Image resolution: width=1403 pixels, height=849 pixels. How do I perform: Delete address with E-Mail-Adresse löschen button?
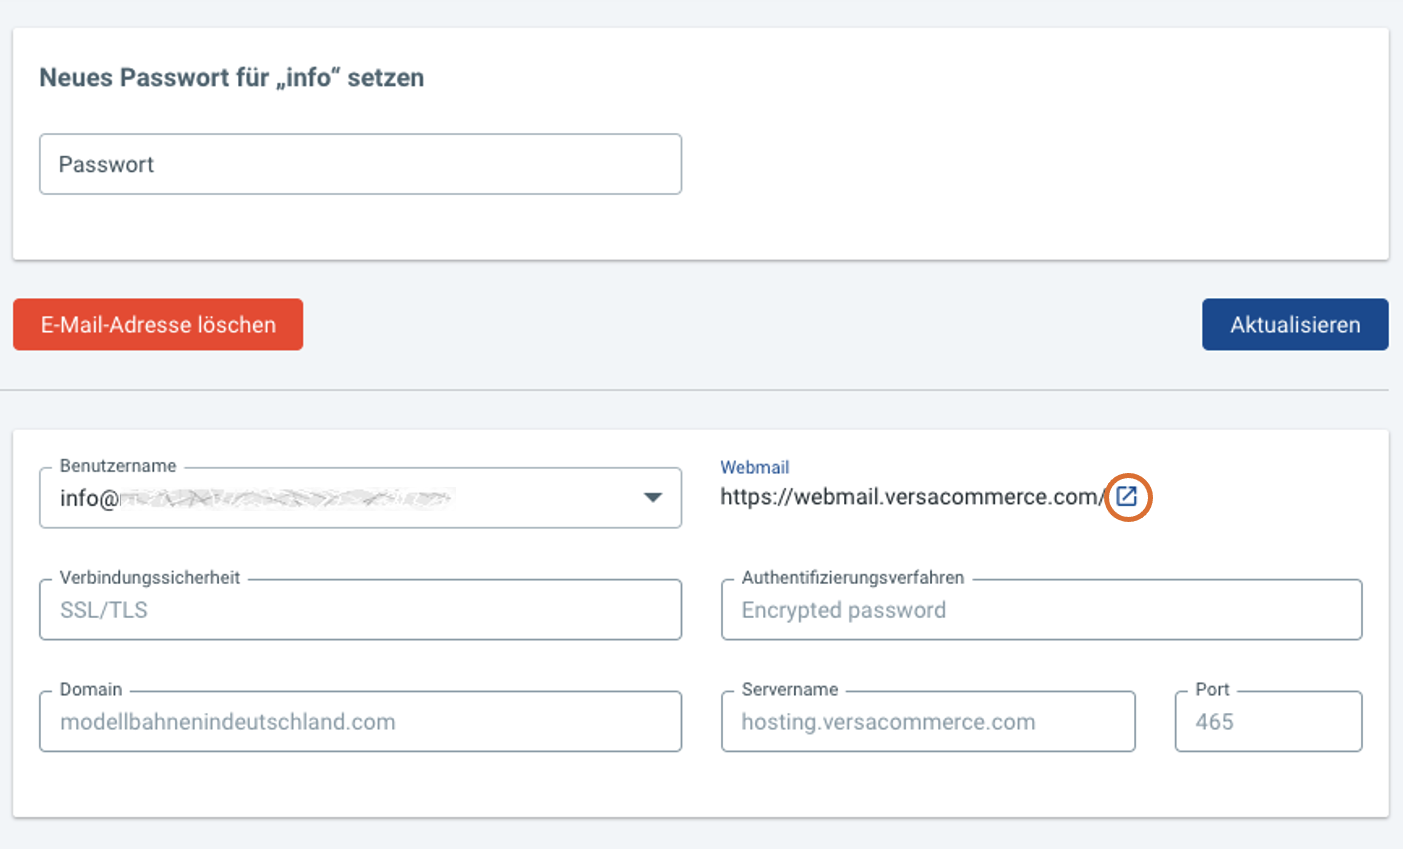tap(158, 324)
